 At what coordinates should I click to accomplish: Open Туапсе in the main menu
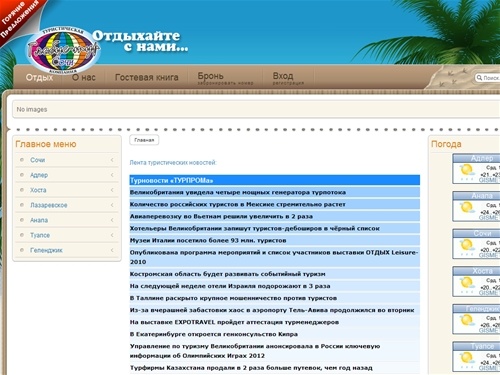[x=40, y=235]
